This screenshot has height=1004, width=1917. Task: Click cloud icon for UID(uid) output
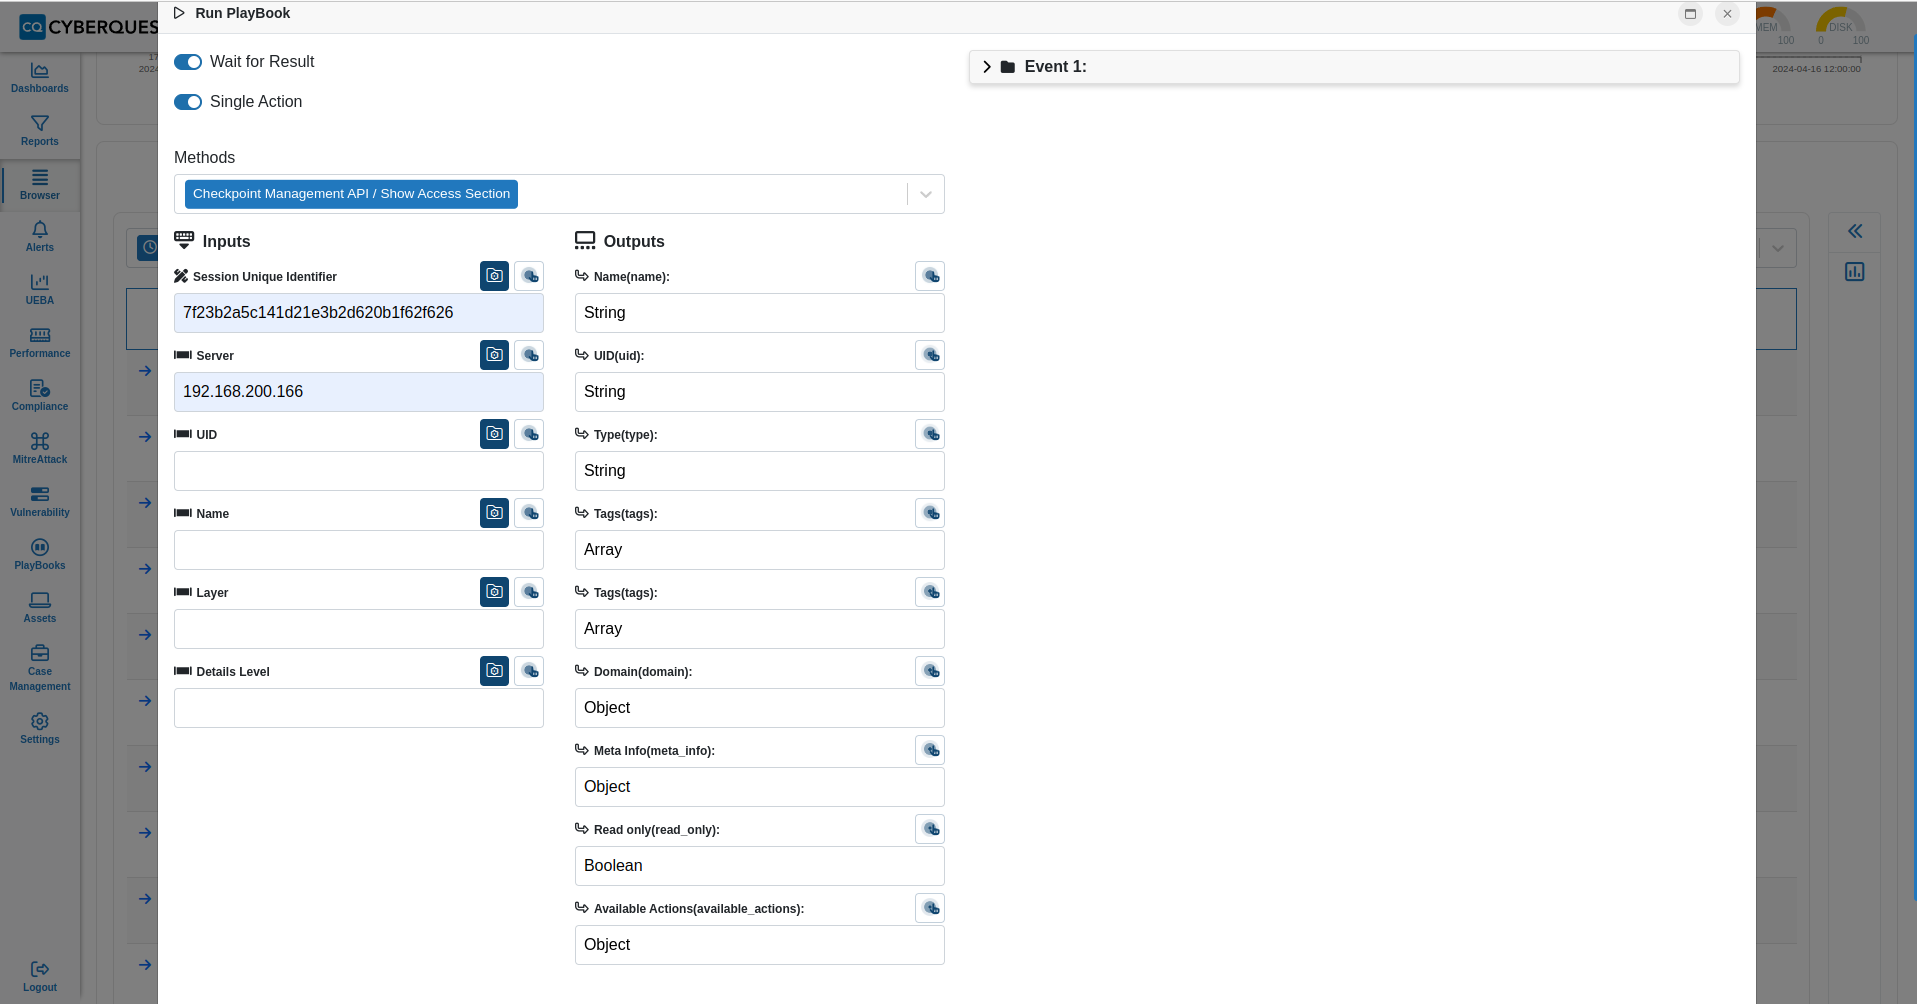pyautogui.click(x=930, y=355)
